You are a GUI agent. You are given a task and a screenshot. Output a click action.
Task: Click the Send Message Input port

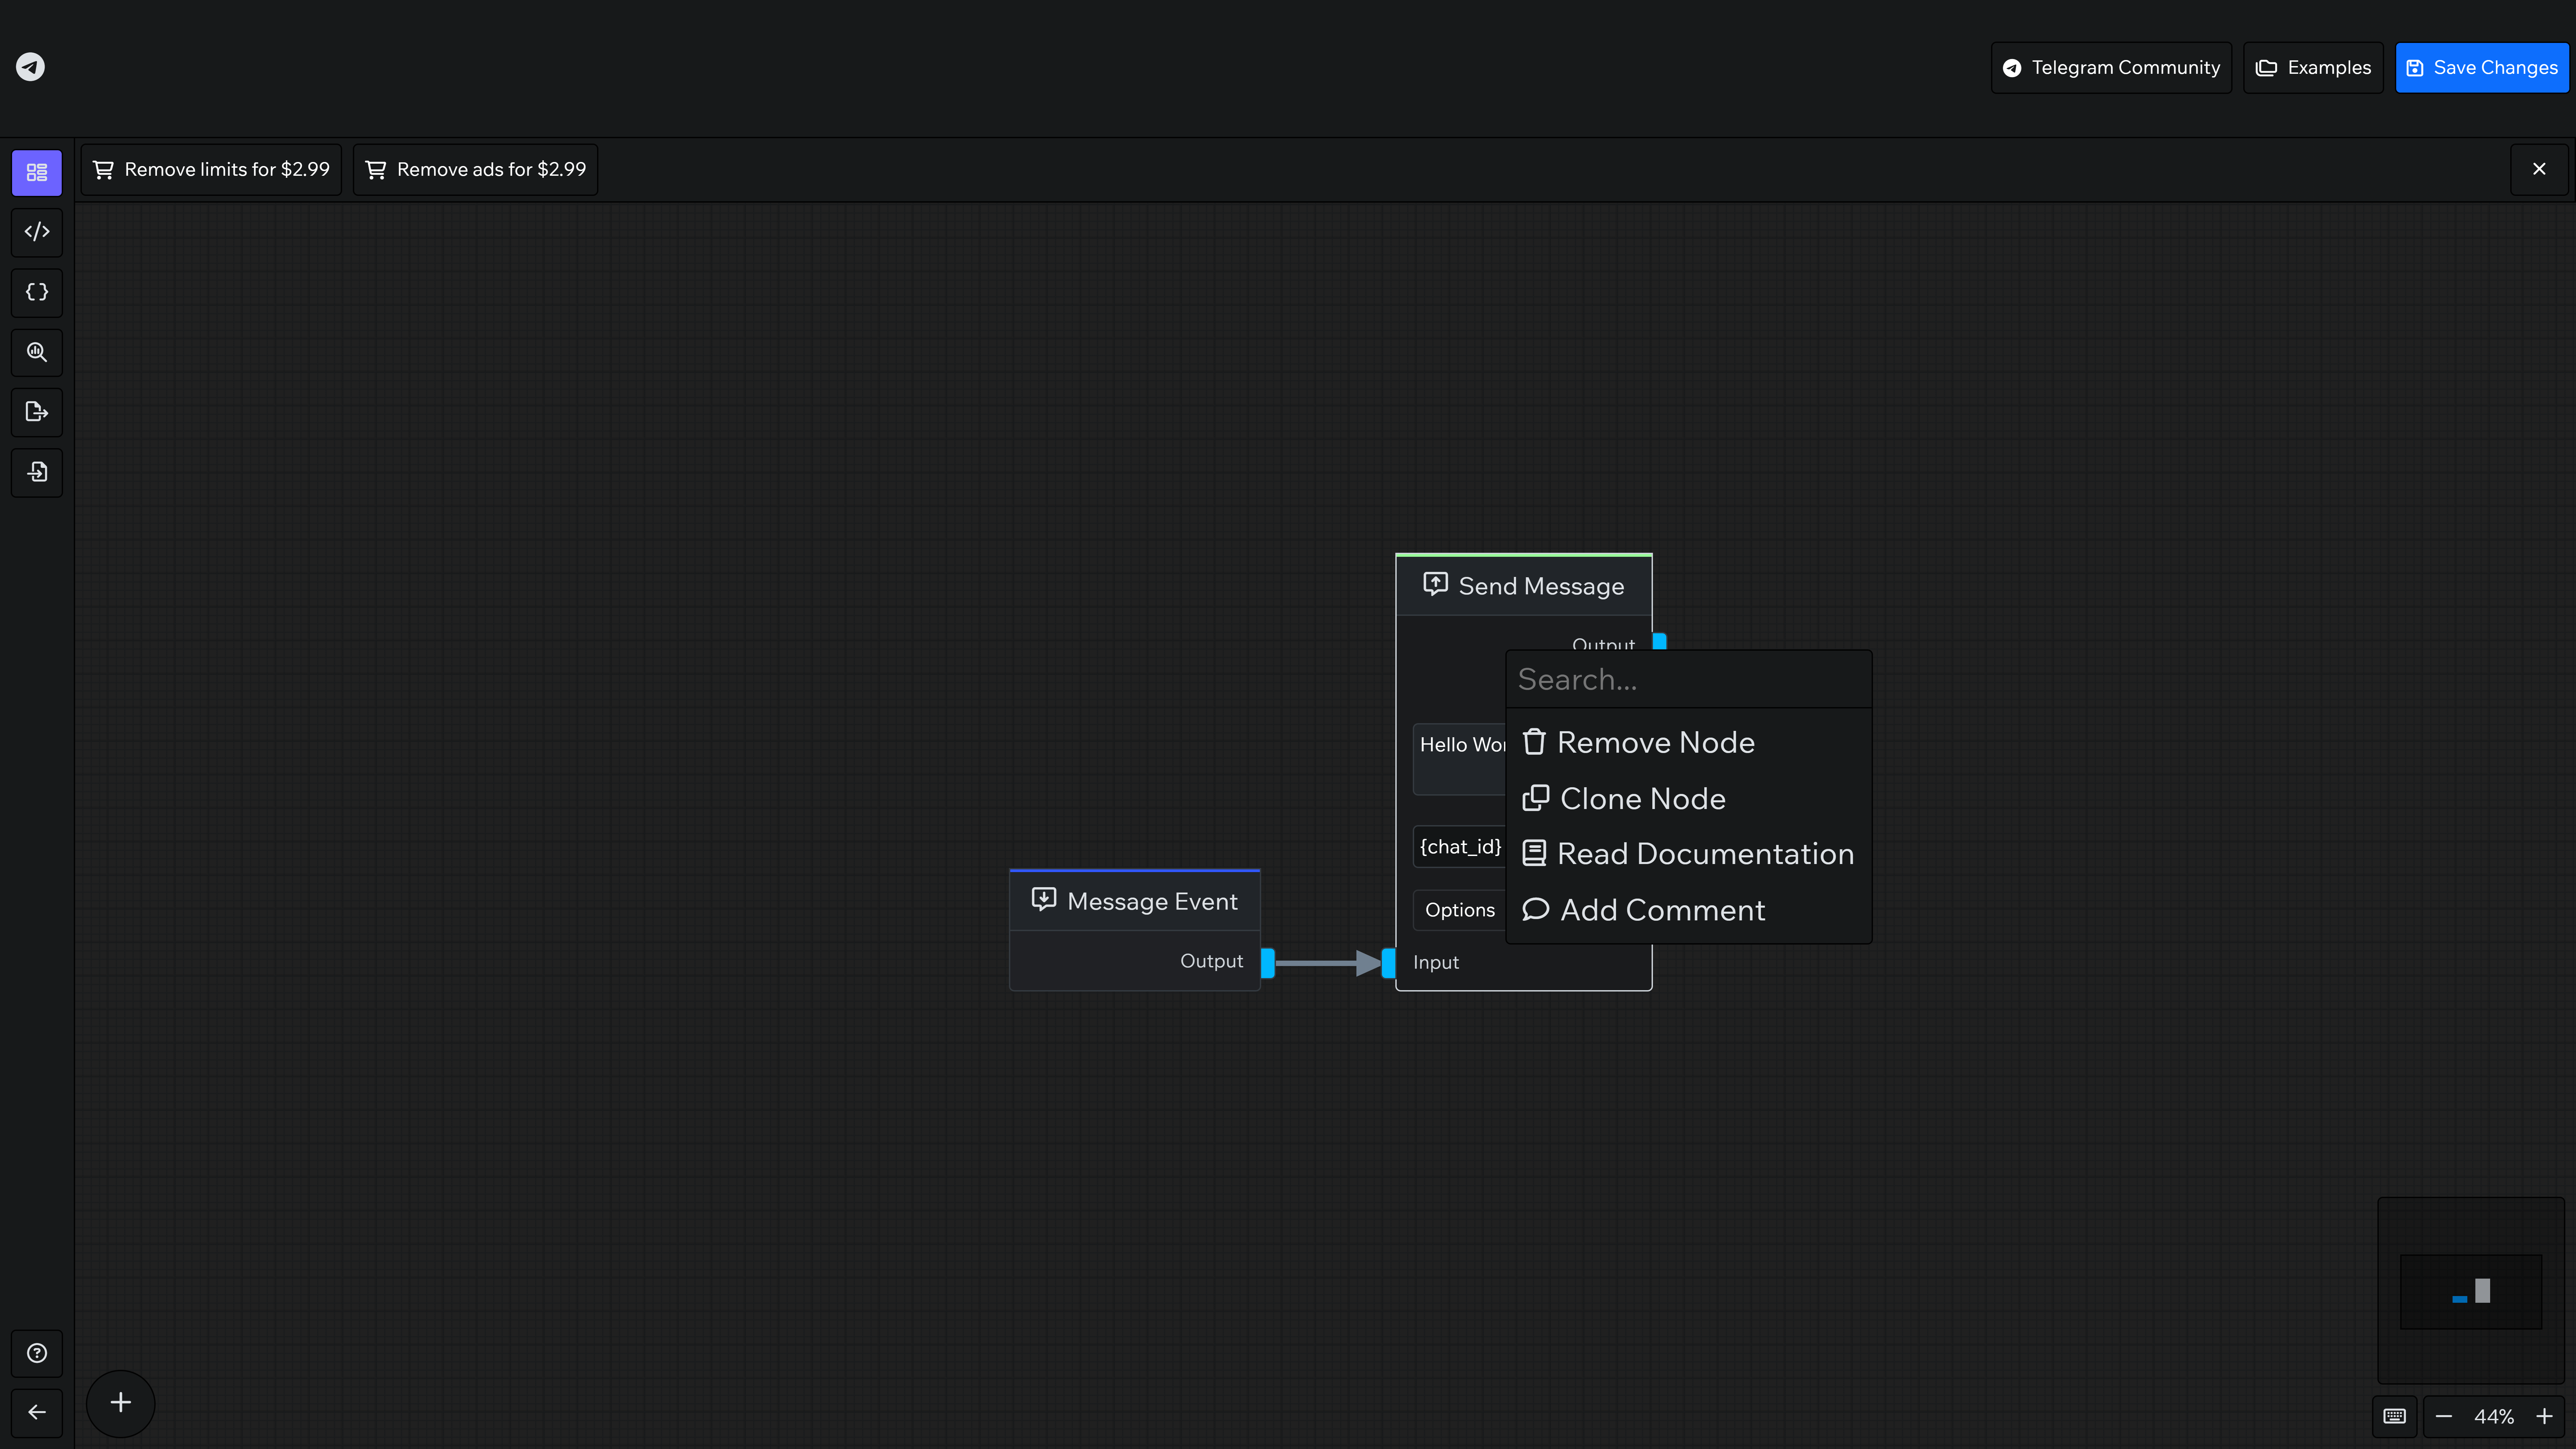1388,963
